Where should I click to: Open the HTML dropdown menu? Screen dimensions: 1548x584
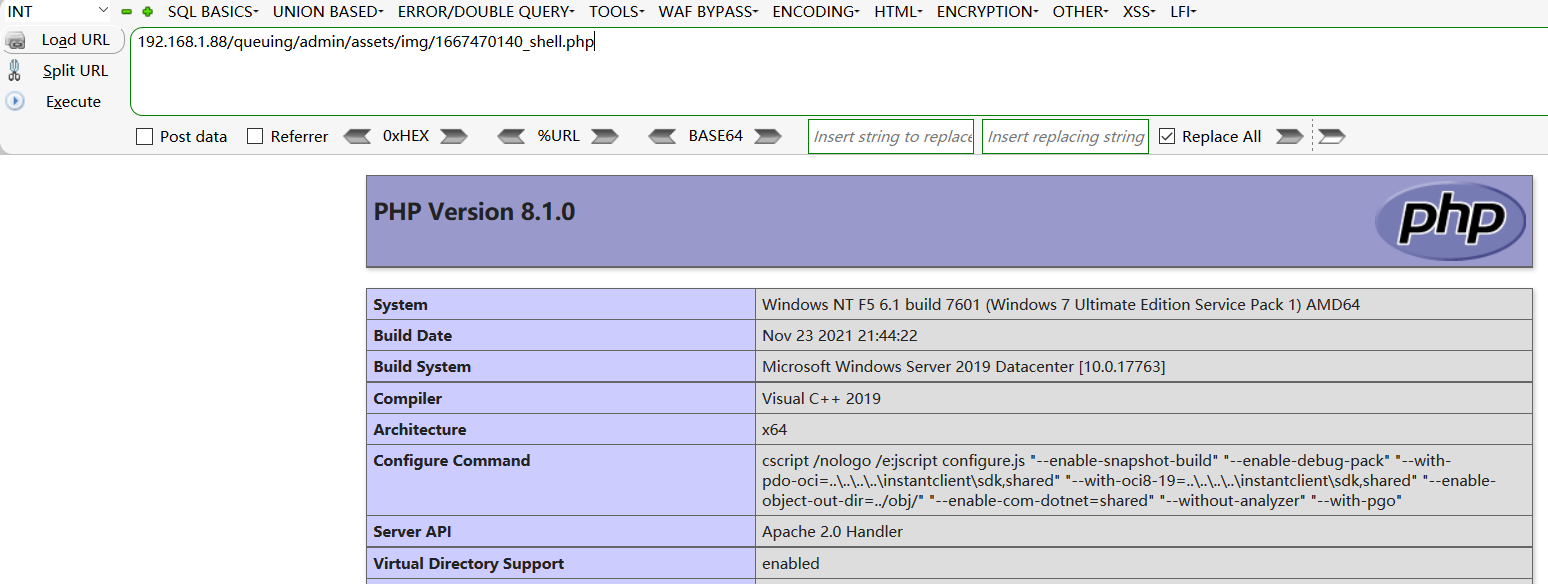pos(898,12)
